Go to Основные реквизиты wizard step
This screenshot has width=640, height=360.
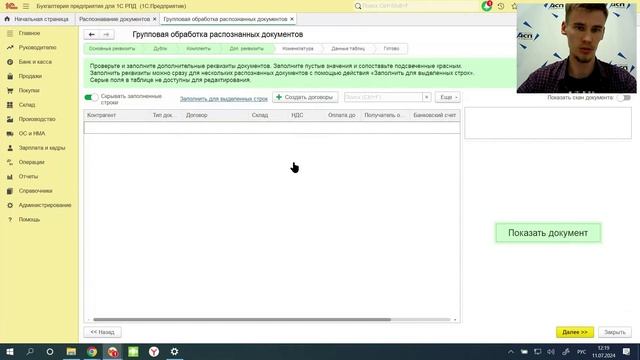click(x=112, y=49)
